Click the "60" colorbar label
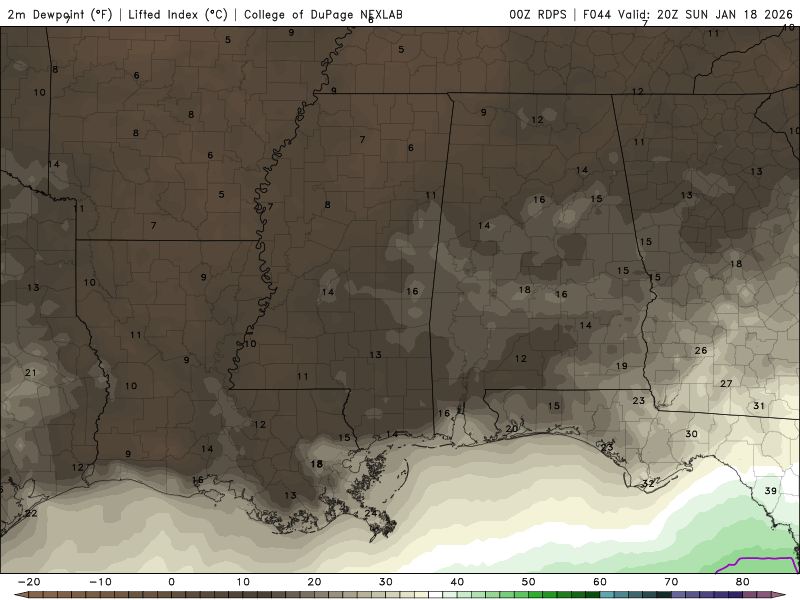The image size is (800, 600). click(600, 582)
